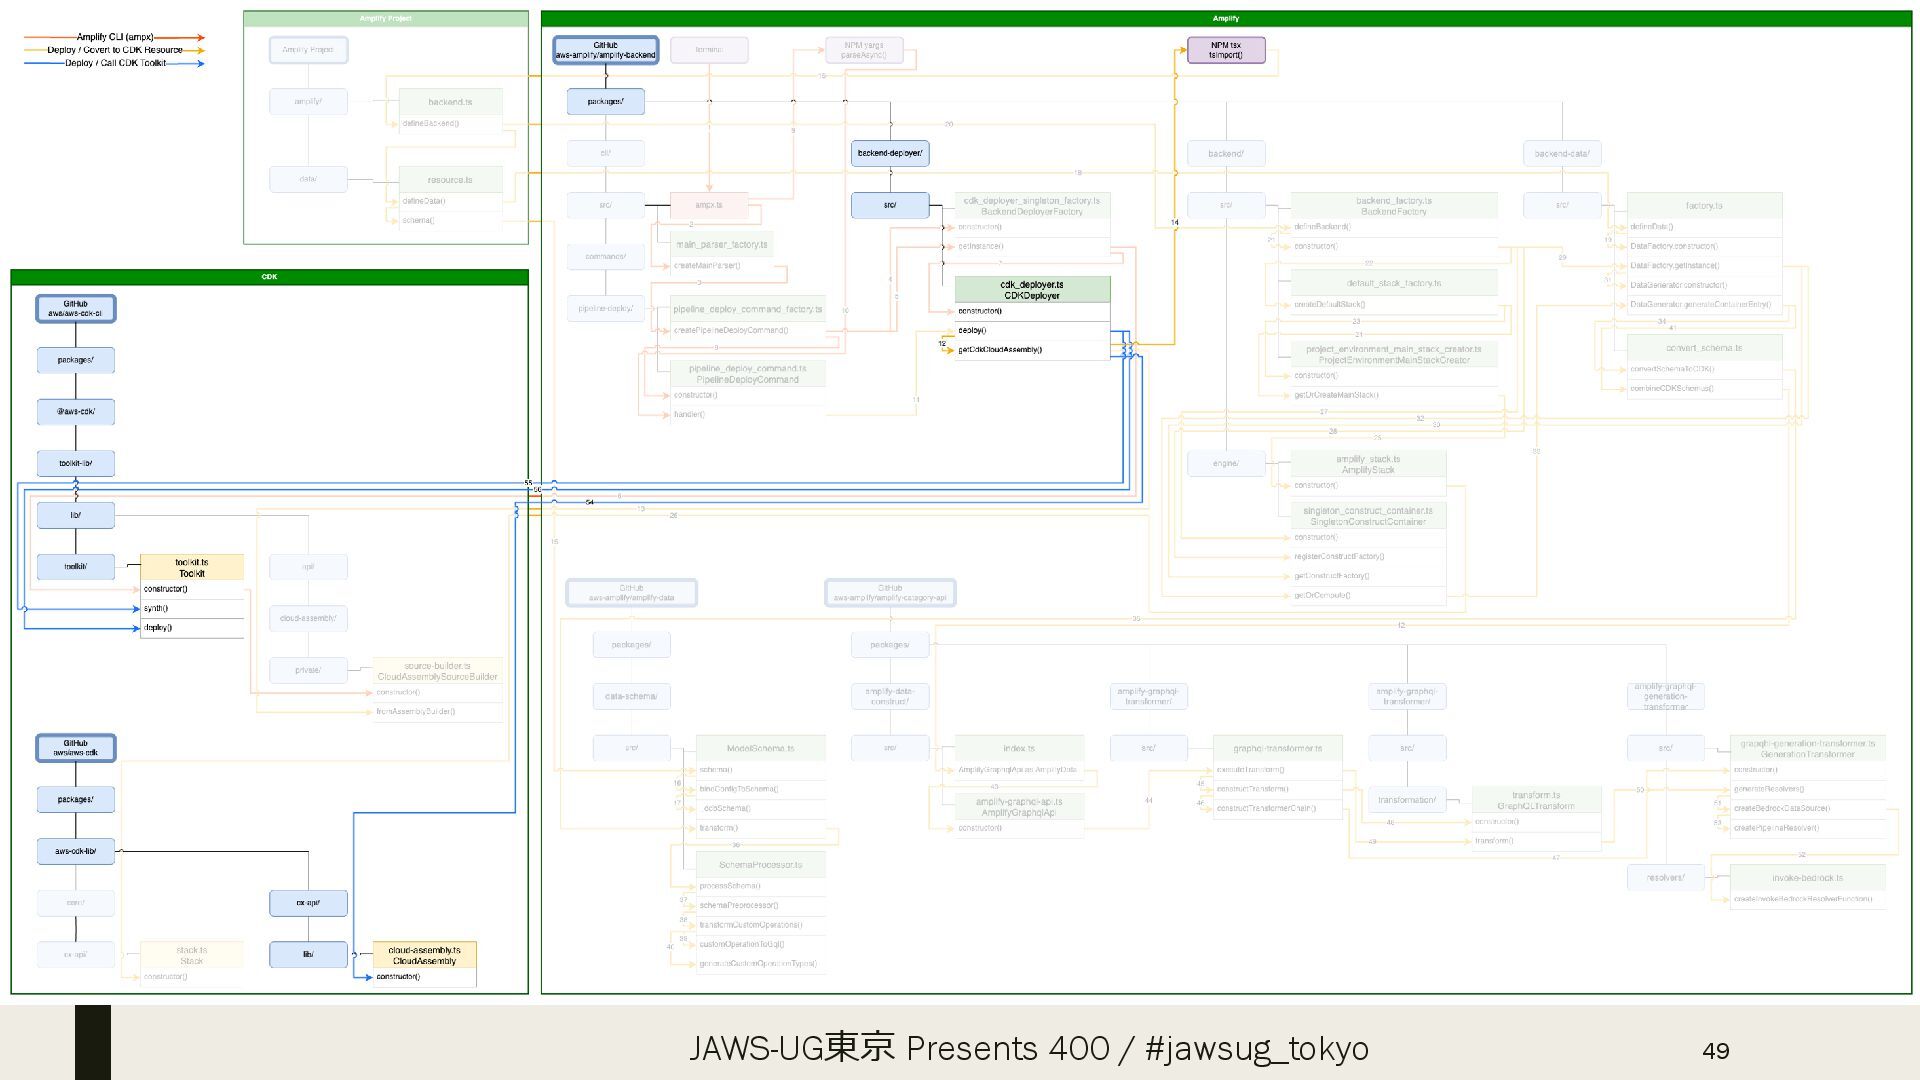Select the synth() method in Toolkit

(x=157, y=608)
